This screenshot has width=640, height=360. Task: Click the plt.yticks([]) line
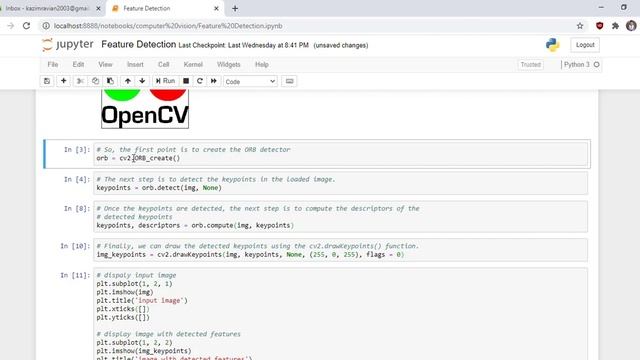point(123,317)
